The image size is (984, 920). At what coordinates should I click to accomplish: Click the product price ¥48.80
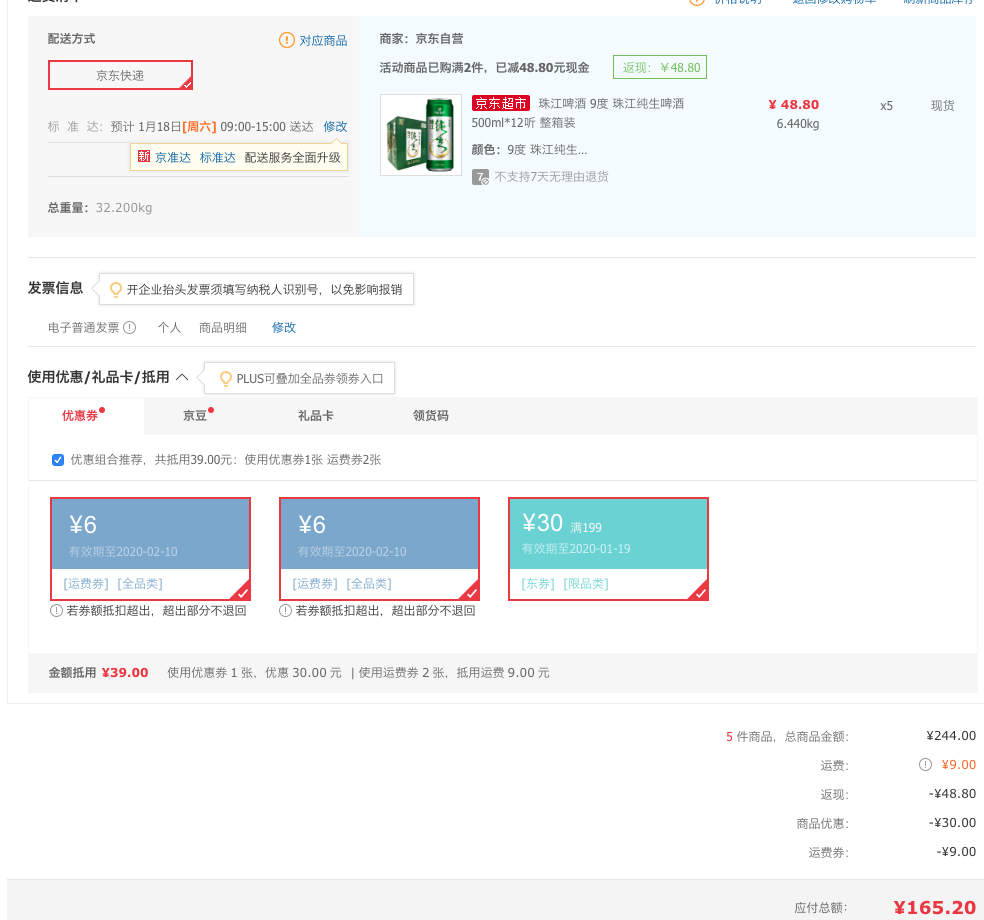click(793, 105)
